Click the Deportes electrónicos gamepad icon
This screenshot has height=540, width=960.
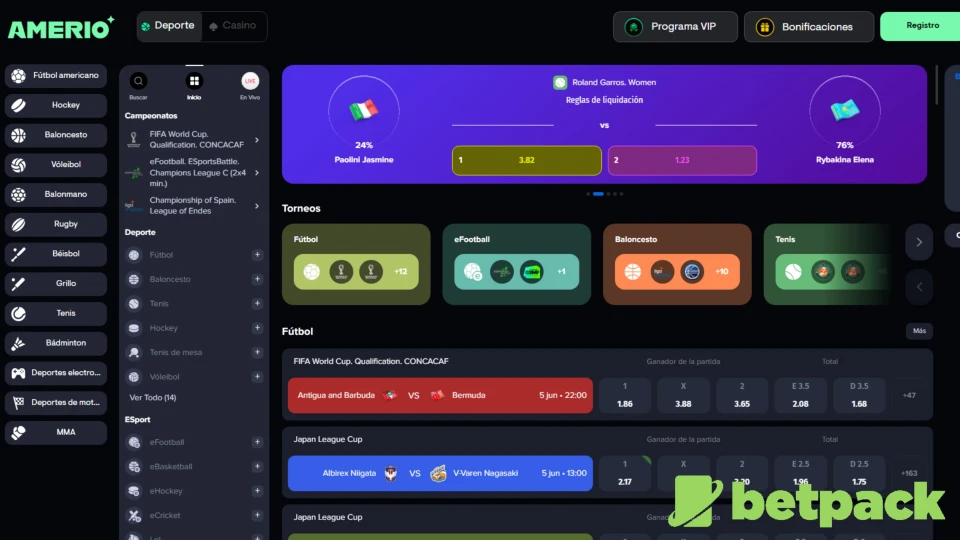[19, 373]
